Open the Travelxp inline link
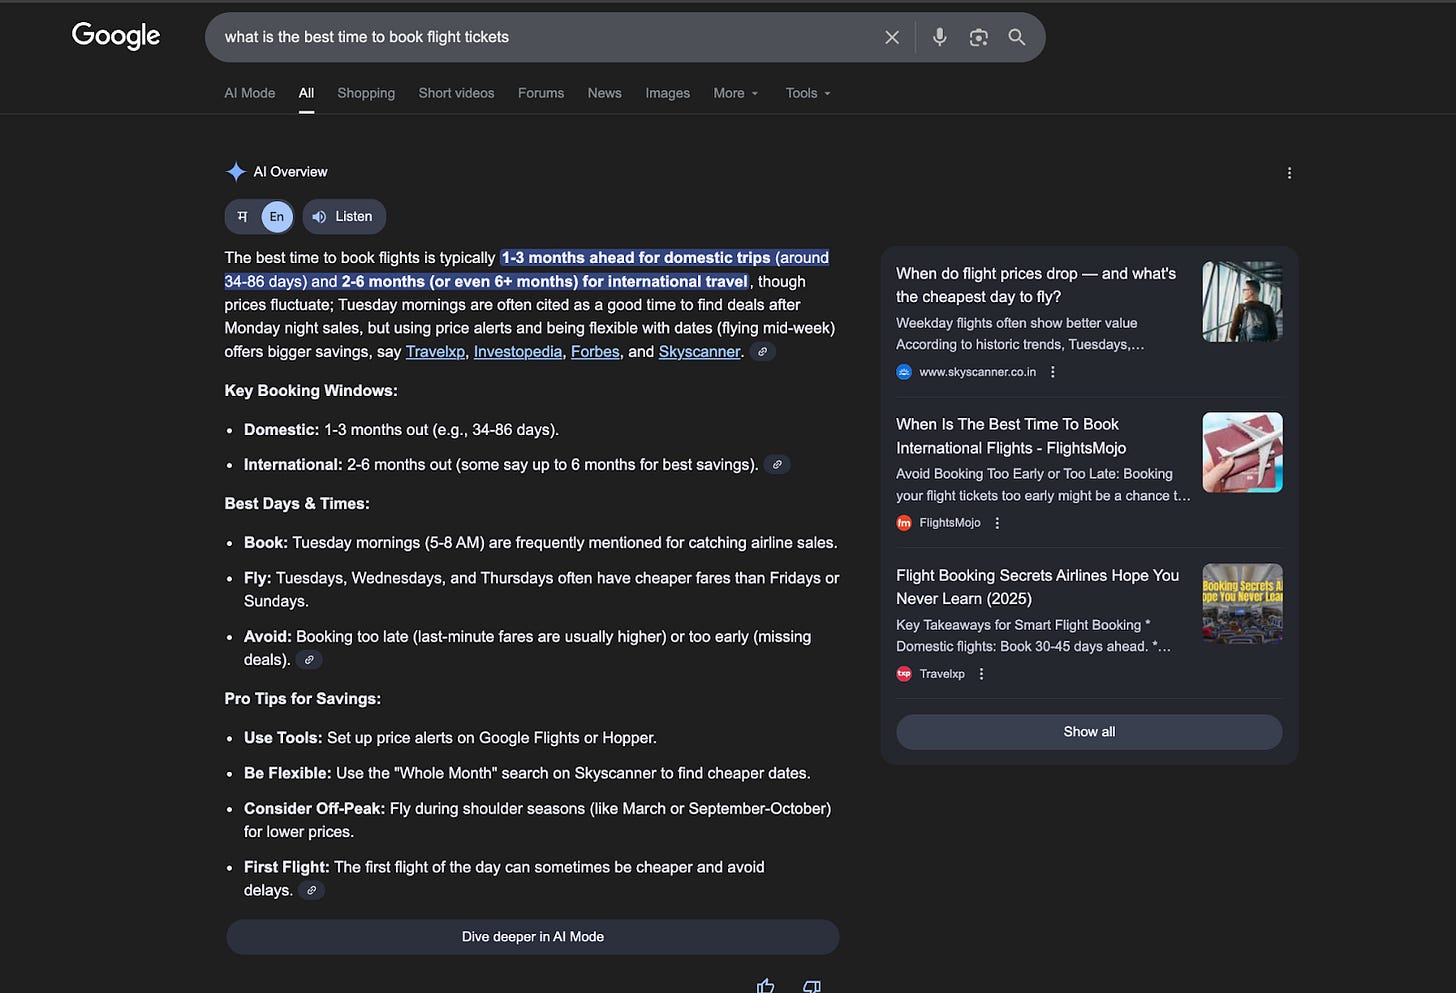This screenshot has width=1456, height=993. click(435, 352)
